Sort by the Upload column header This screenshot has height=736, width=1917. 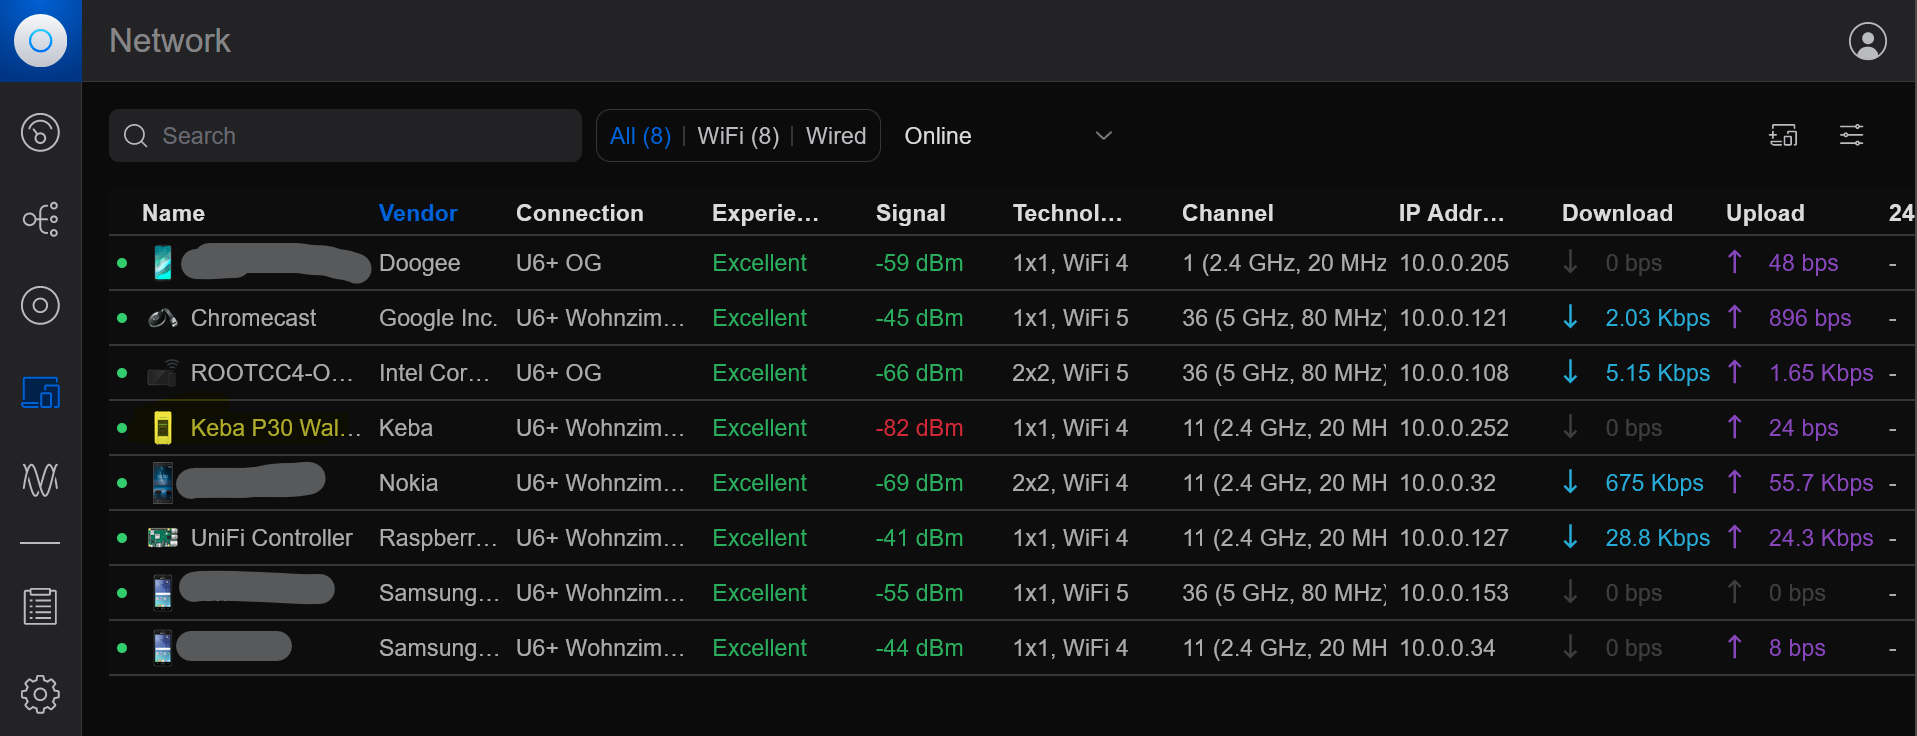(x=1765, y=213)
